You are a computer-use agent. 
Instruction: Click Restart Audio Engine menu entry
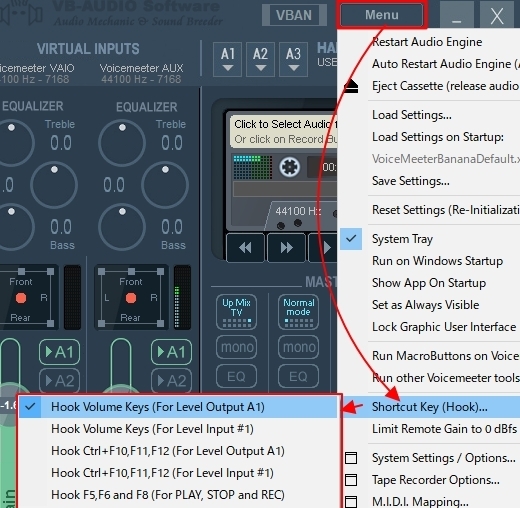point(427,42)
